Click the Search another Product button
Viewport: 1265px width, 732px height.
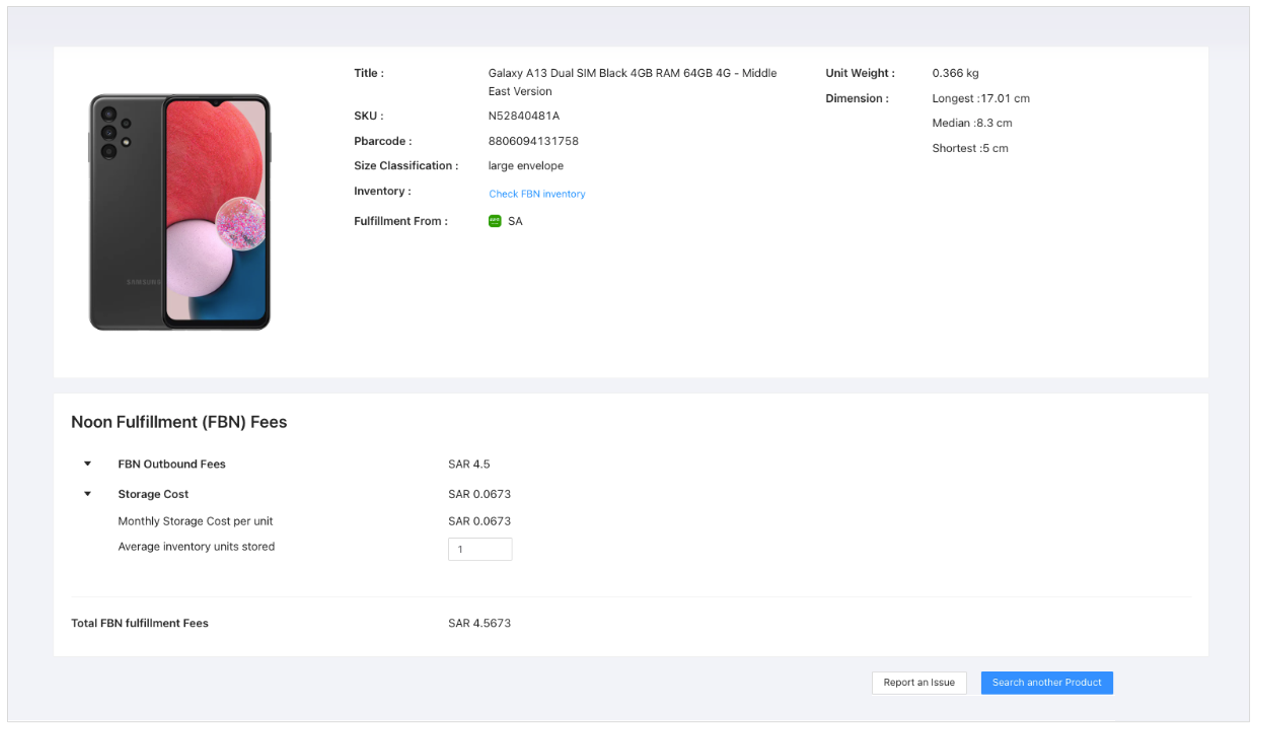point(1046,683)
